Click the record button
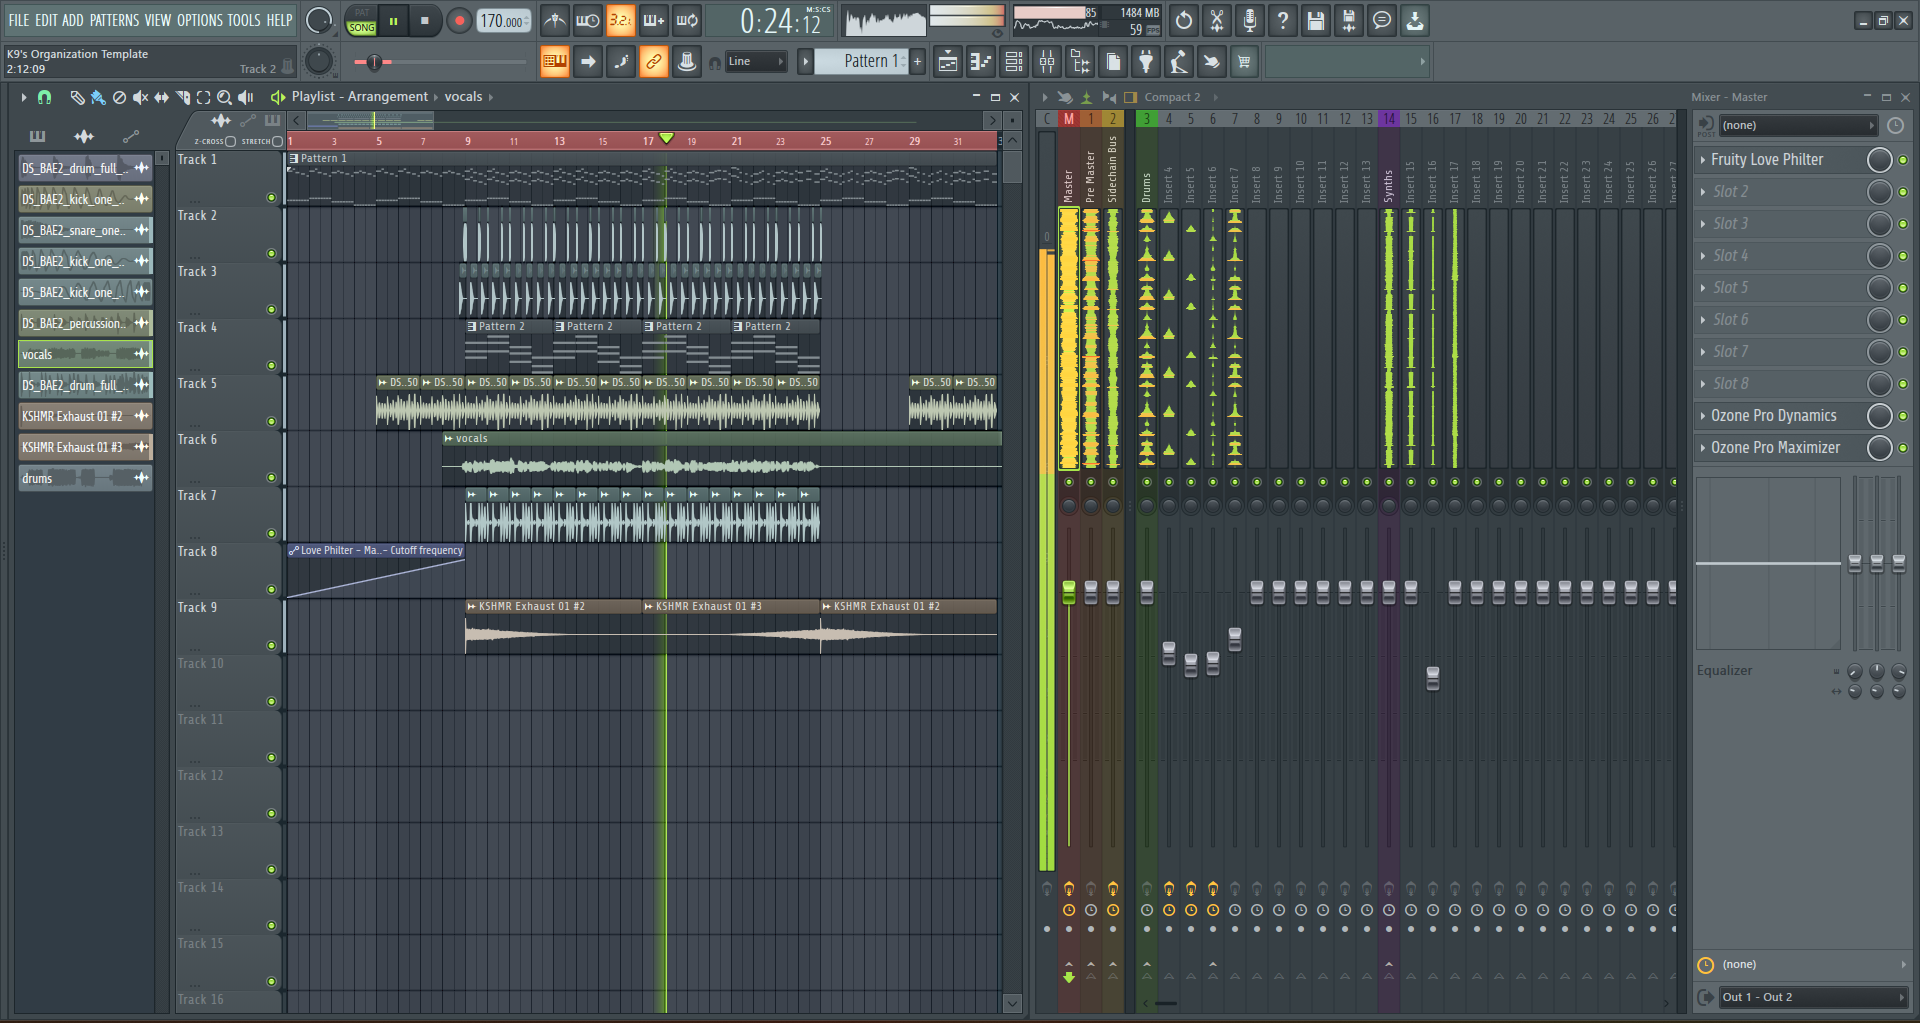1920x1023 pixels. (459, 21)
